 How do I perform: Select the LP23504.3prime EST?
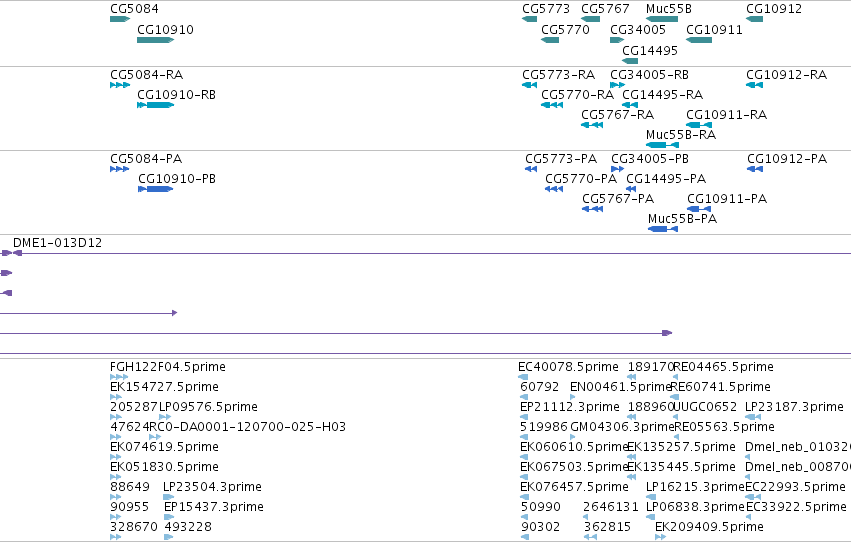tap(169, 497)
